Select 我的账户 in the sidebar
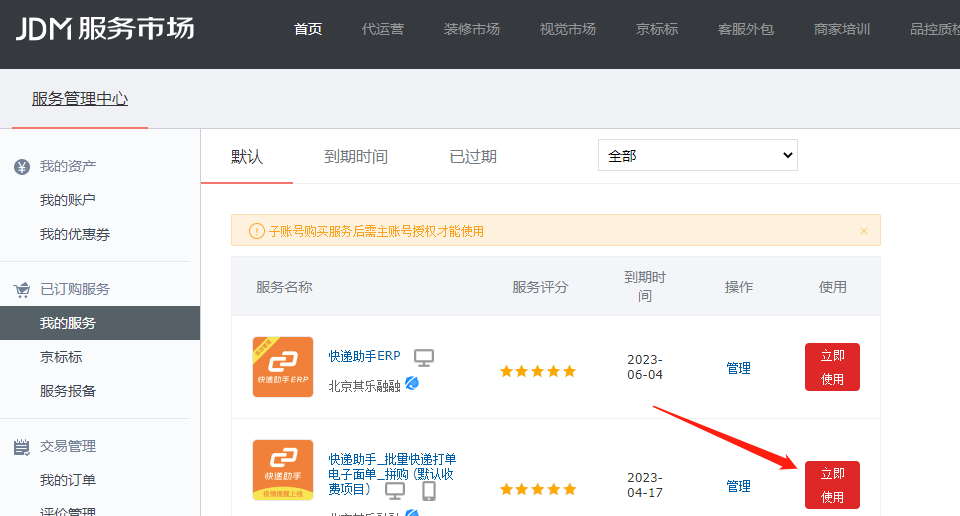 67,200
